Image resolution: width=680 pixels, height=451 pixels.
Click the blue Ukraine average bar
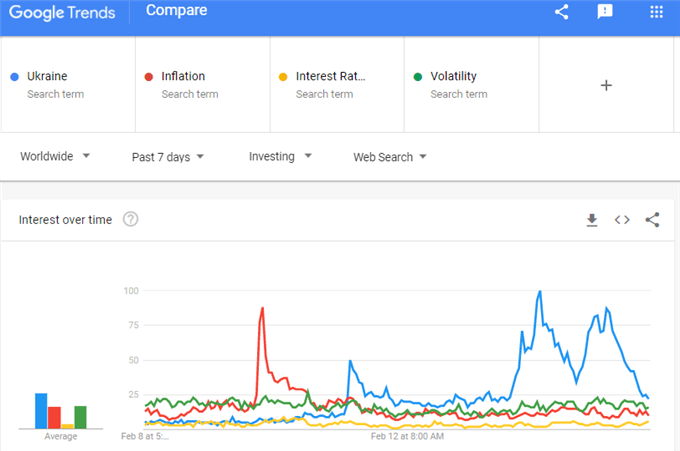(x=41, y=411)
